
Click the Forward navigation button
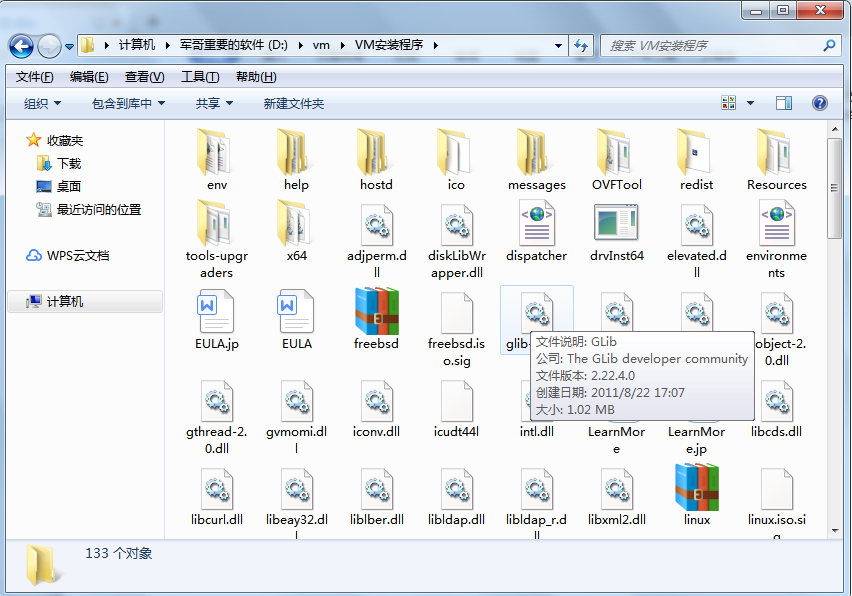(49, 46)
